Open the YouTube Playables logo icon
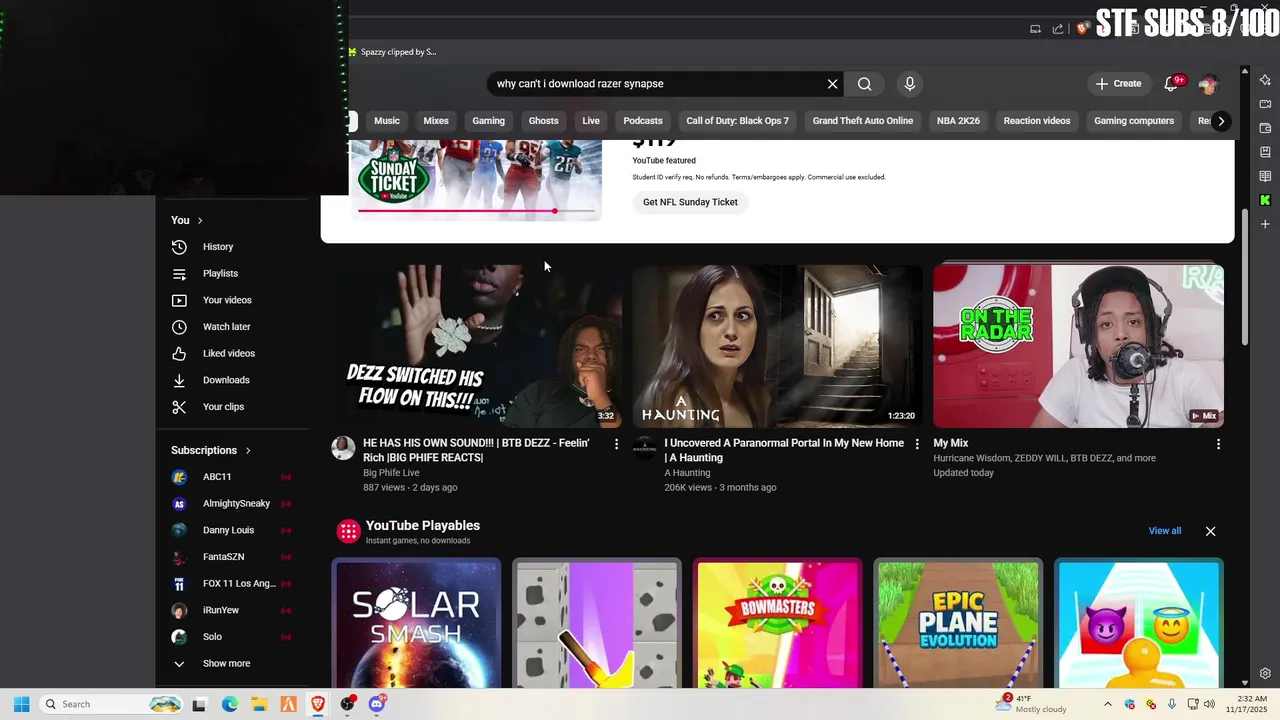This screenshot has width=1280, height=720. (x=348, y=531)
